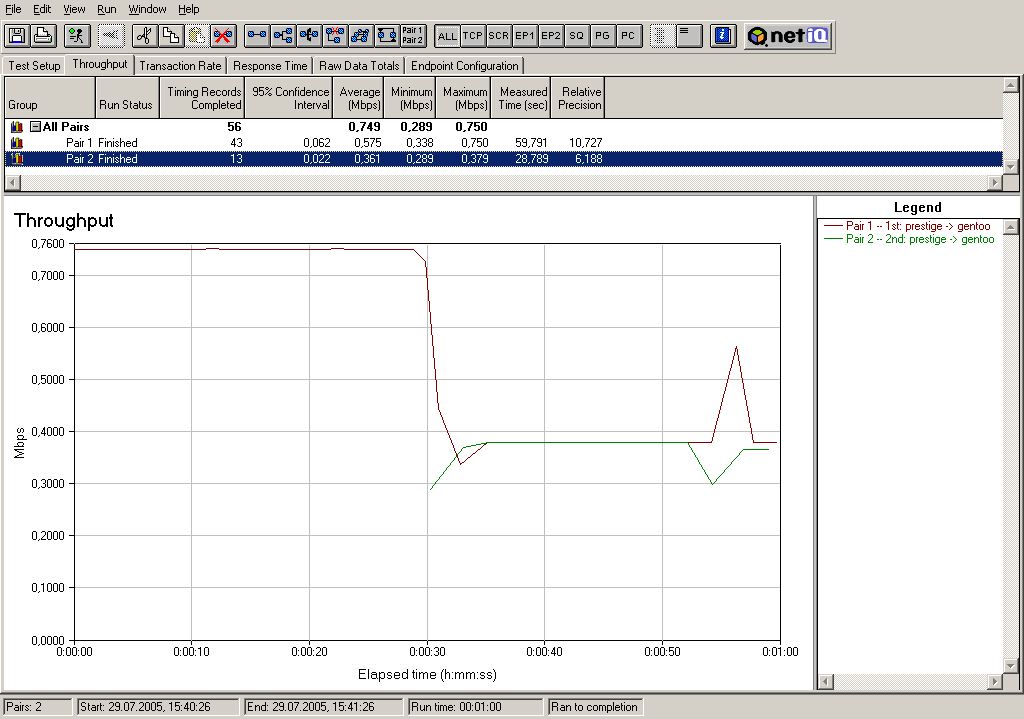Screen dimensions: 1024x719
Task: Click the Minimum (Mbps) column header
Action: point(410,98)
